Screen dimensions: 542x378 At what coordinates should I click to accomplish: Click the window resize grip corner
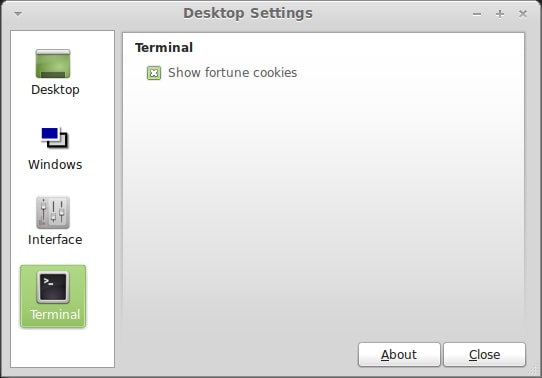pos(534,372)
